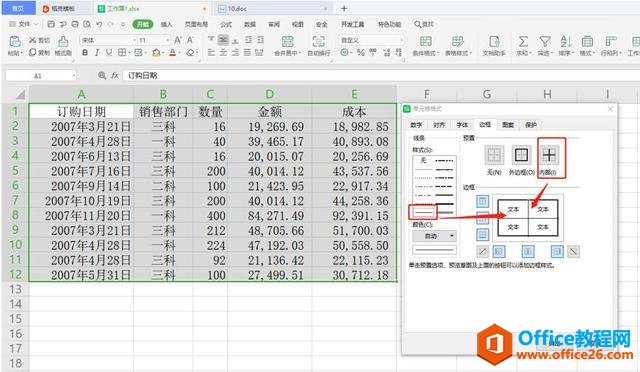This screenshot has height=372, width=640.
Task: Click the Cut scissors icon
Action: (x=33, y=40)
